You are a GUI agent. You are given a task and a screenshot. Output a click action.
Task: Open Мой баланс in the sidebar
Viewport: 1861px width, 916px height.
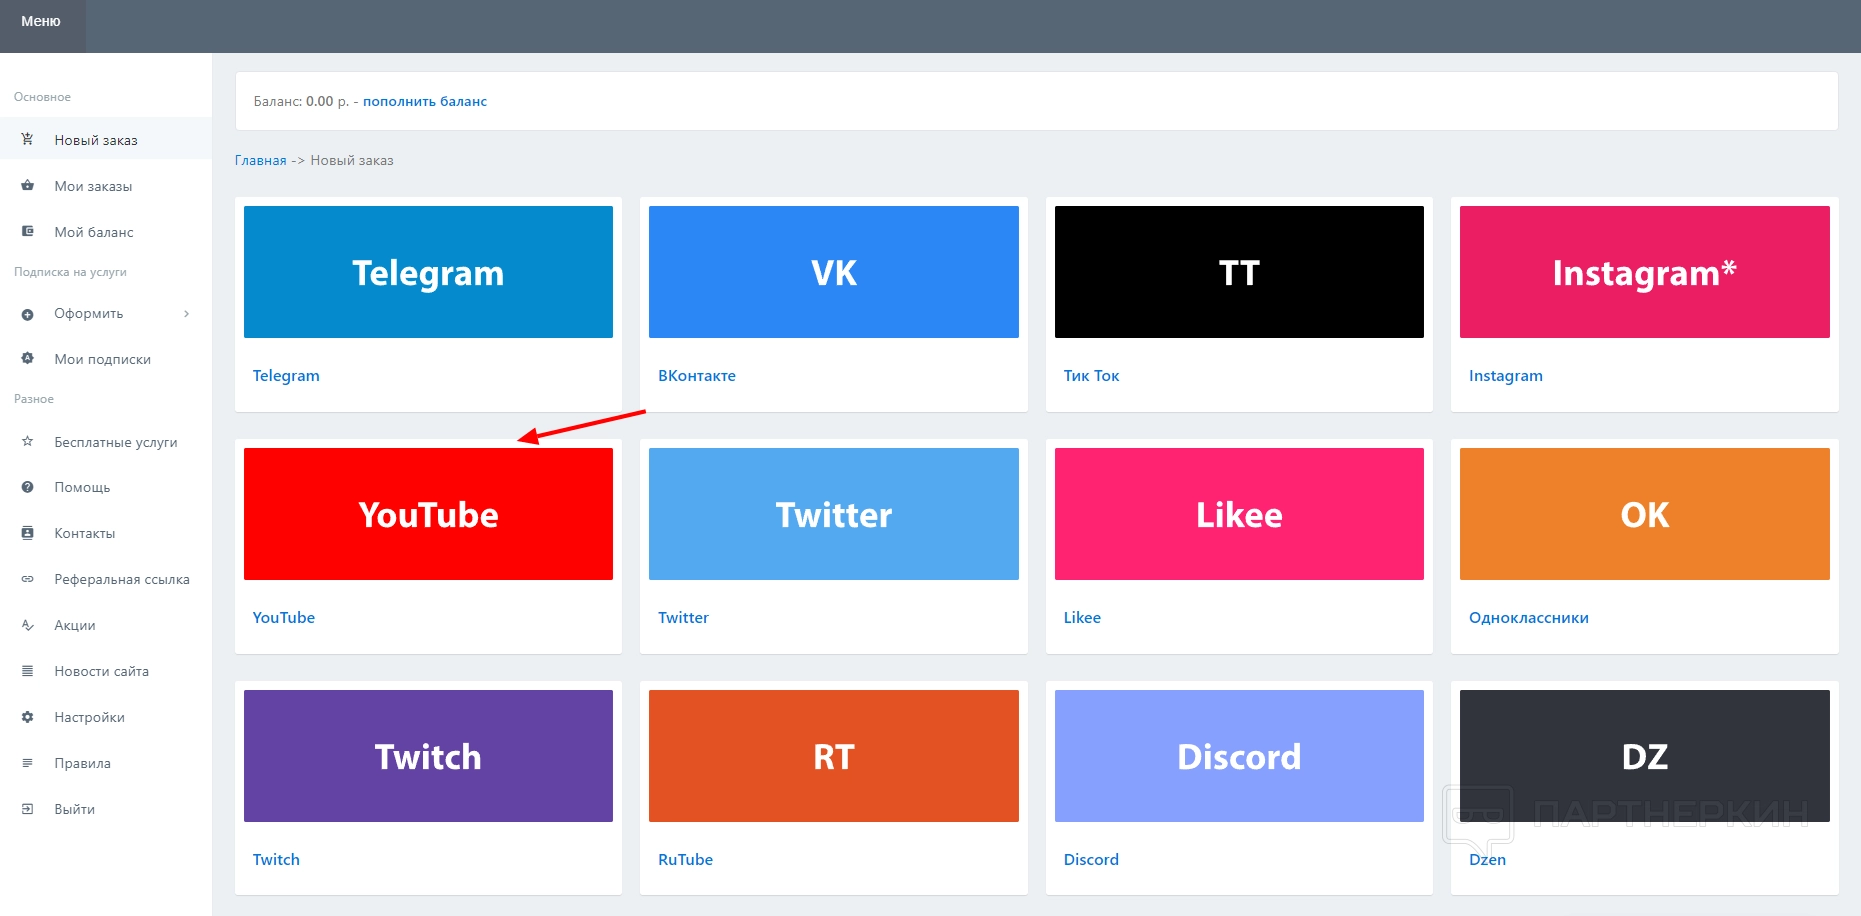click(106, 232)
